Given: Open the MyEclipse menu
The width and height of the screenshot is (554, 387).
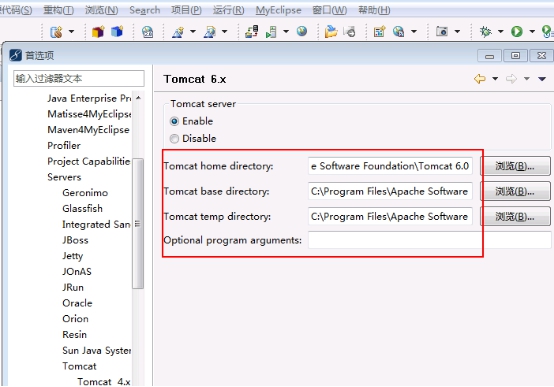Looking at the screenshot, I should tap(278, 10).
